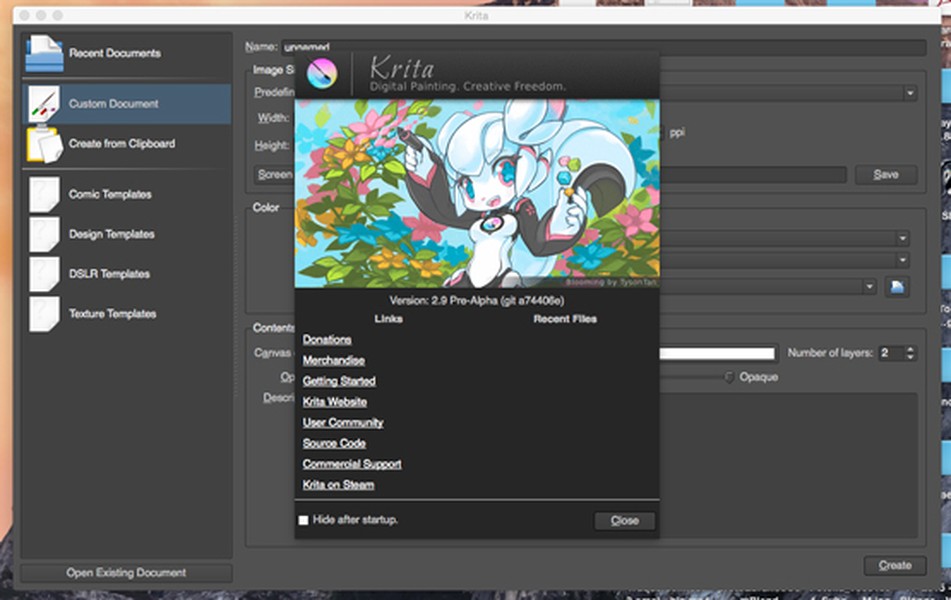
Task: Enable the Hide after startup checkbox
Action: click(x=304, y=521)
